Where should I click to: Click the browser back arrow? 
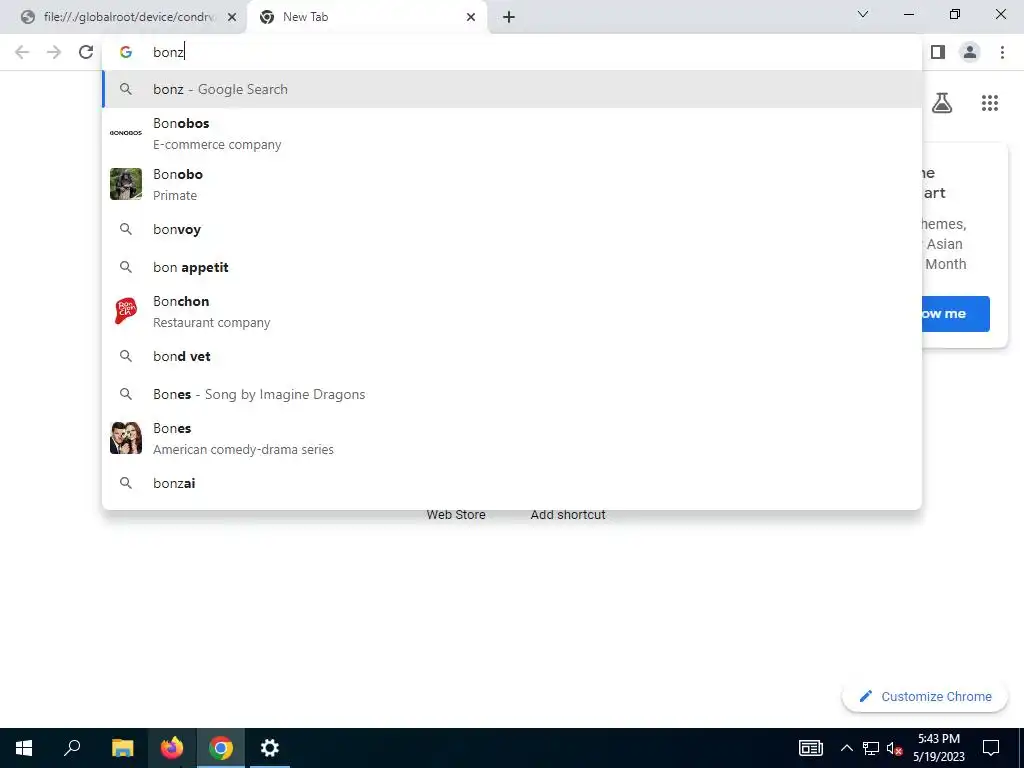point(22,52)
